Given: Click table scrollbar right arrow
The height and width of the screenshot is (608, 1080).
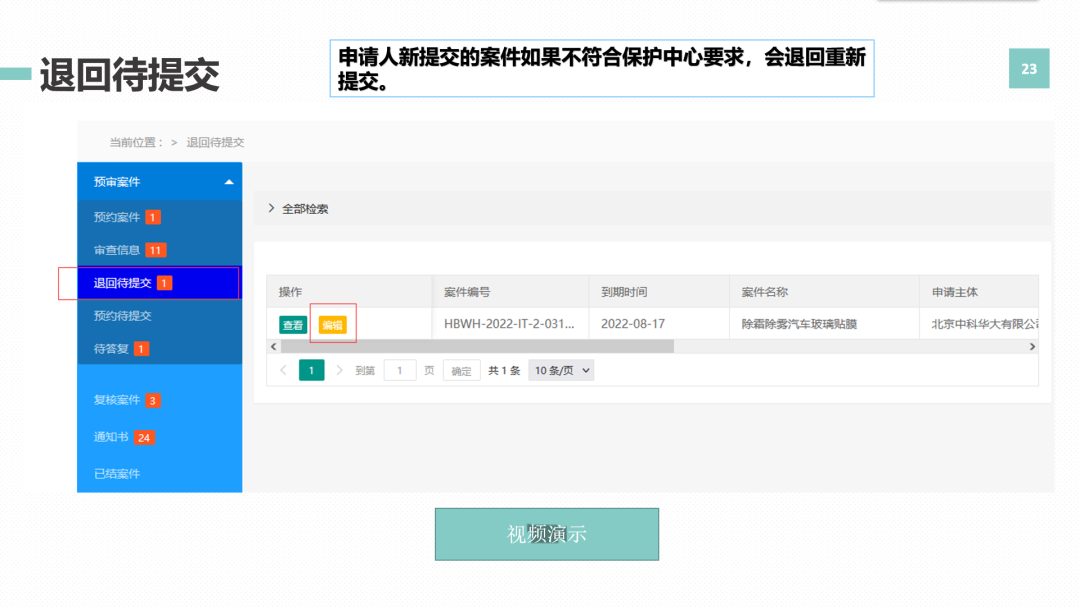Looking at the screenshot, I should point(1032,346).
